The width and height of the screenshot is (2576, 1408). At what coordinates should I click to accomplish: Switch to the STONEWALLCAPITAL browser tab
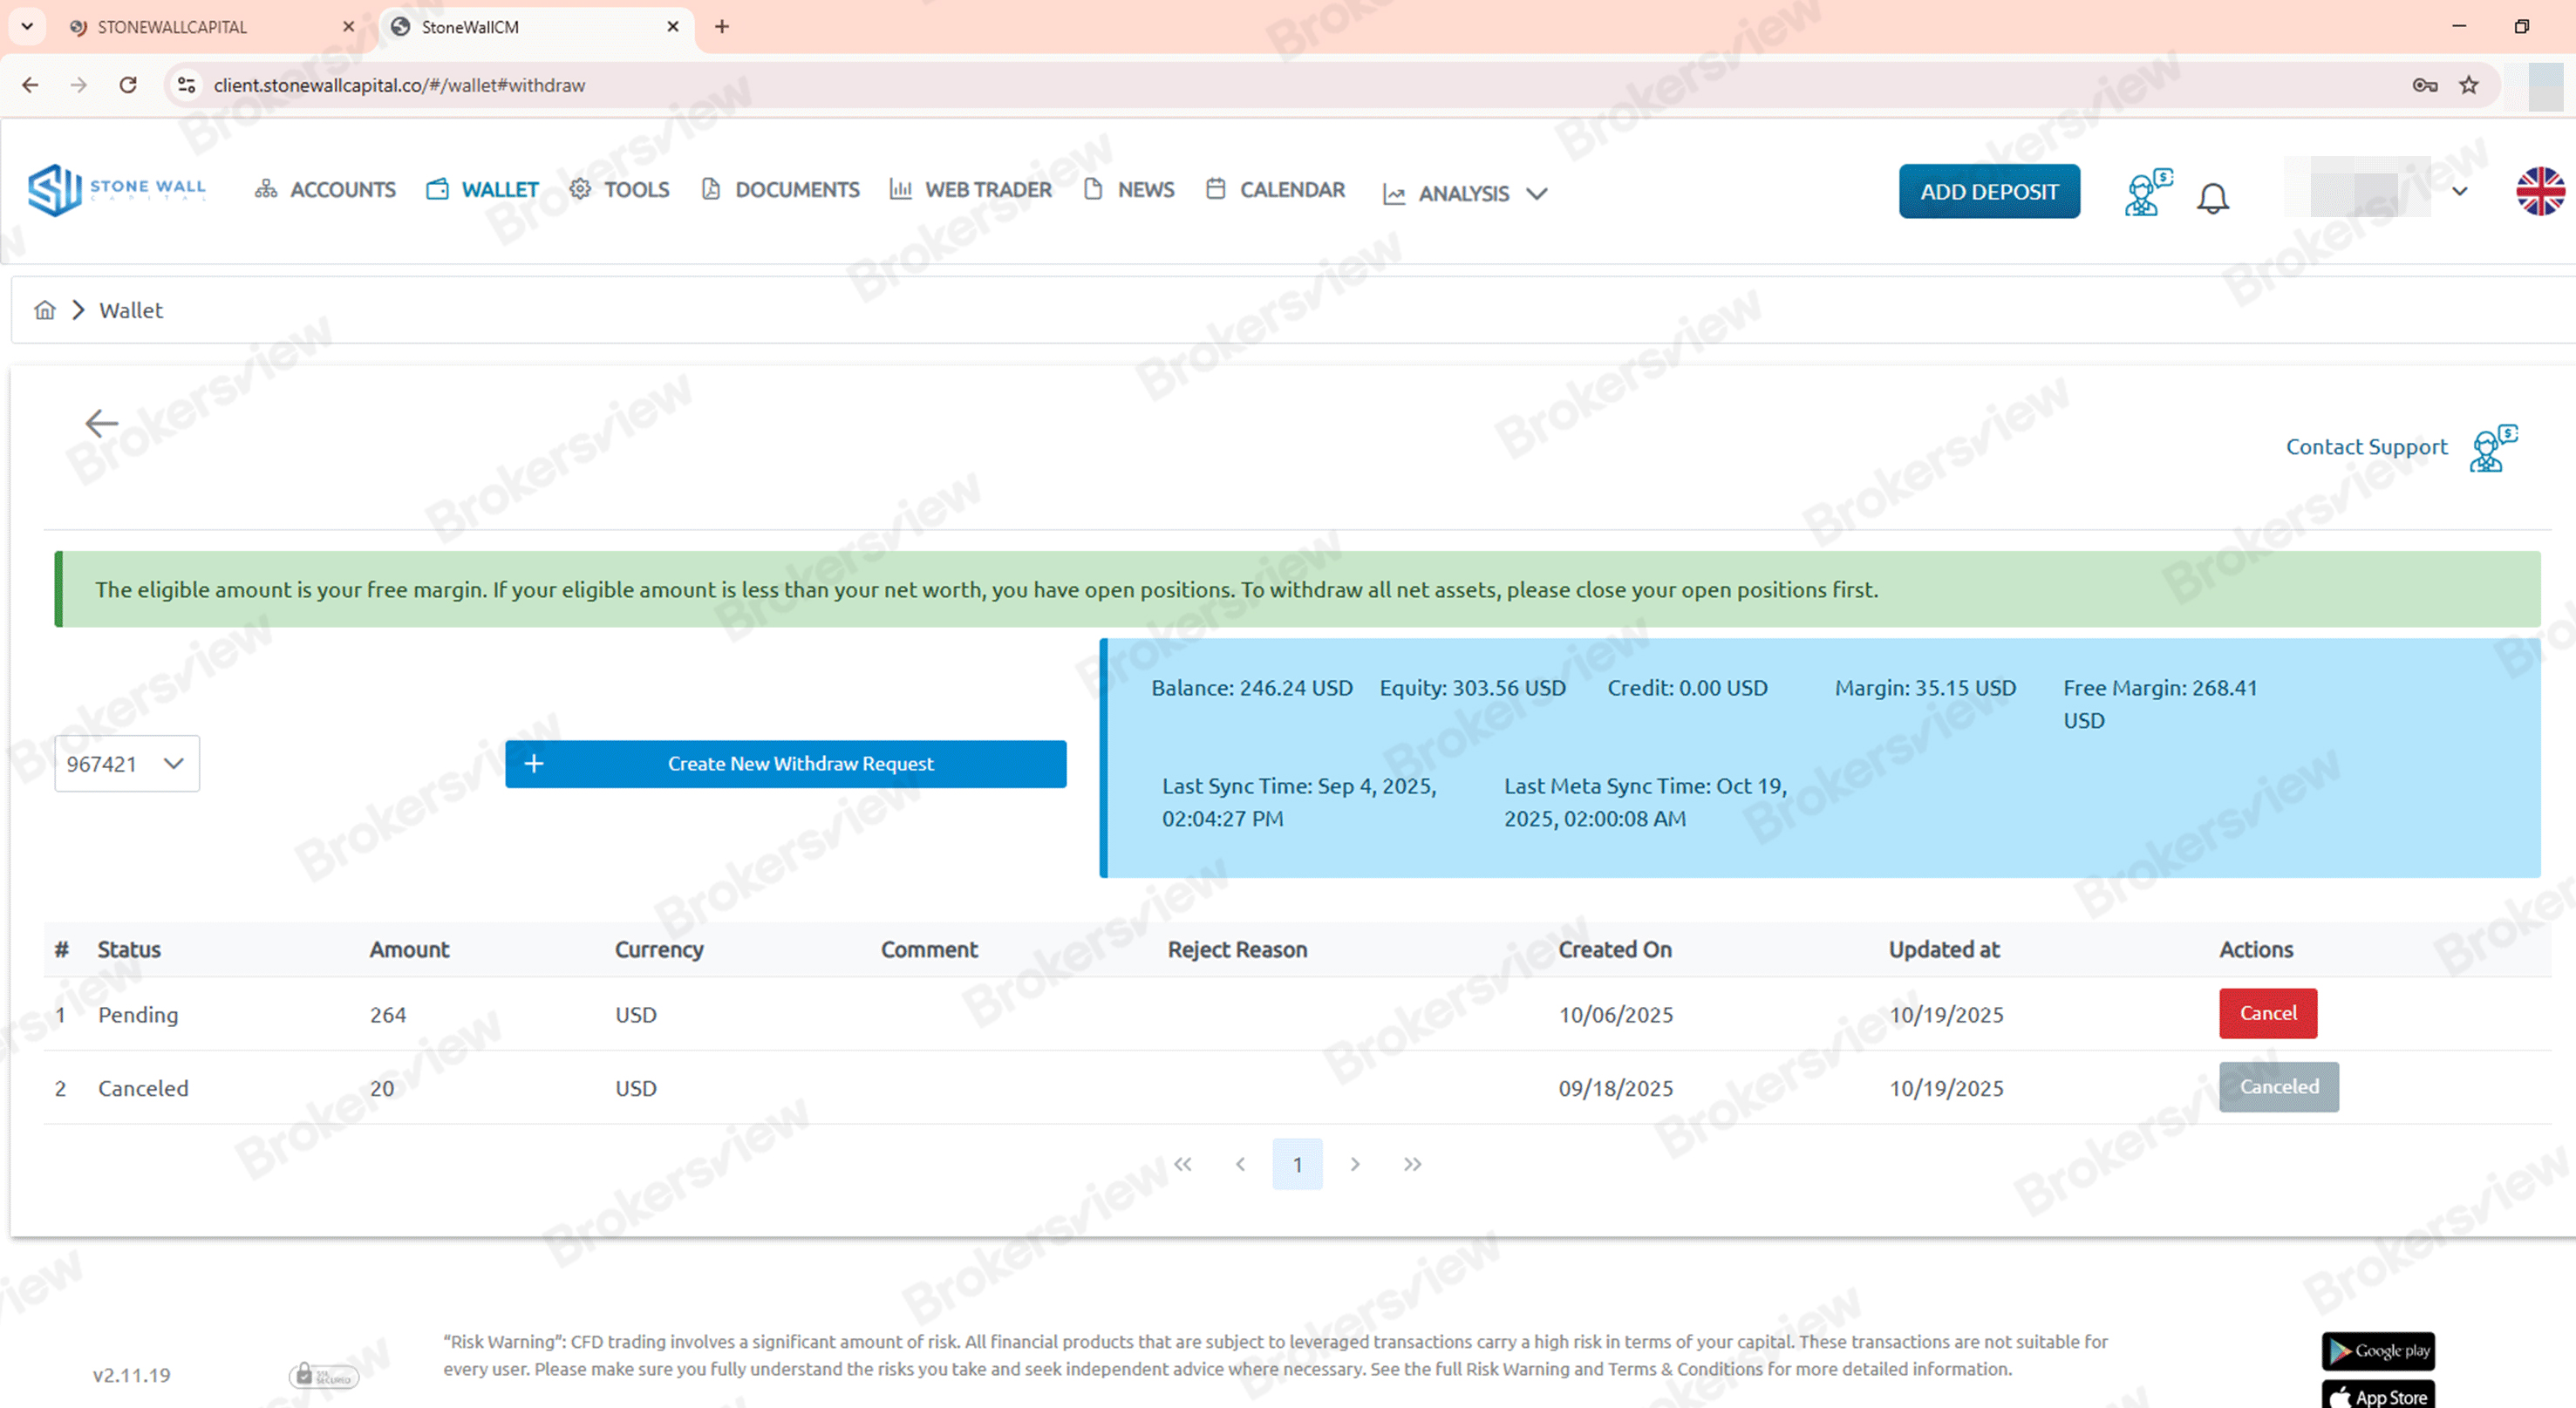[172, 27]
